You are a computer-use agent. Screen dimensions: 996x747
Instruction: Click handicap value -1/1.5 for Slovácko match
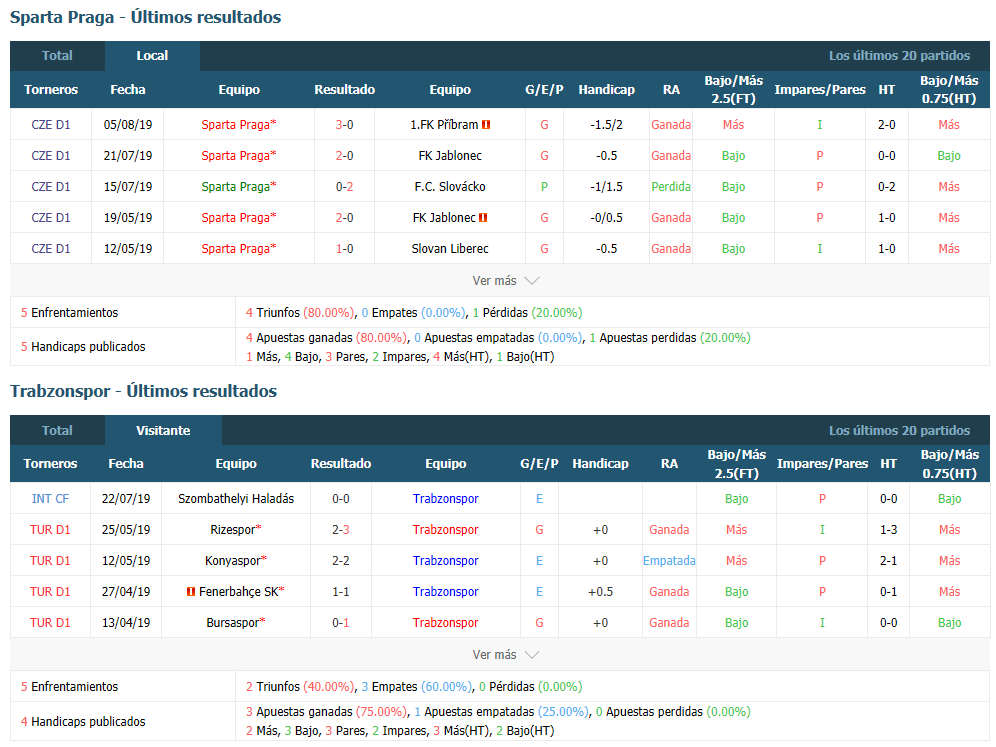[606, 187]
